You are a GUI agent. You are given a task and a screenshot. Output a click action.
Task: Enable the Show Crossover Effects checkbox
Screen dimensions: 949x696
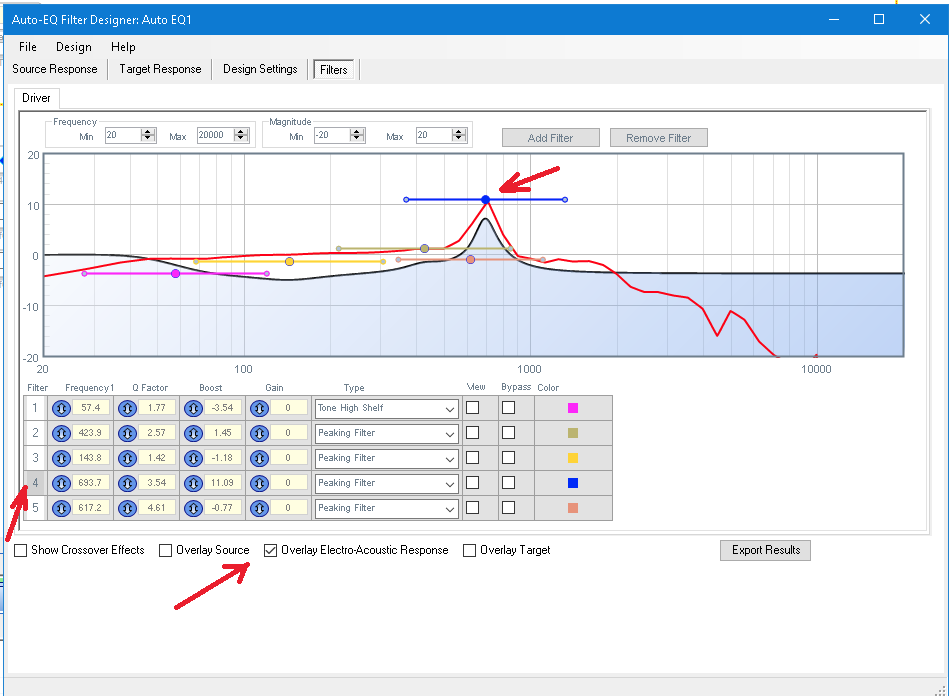tap(21, 550)
